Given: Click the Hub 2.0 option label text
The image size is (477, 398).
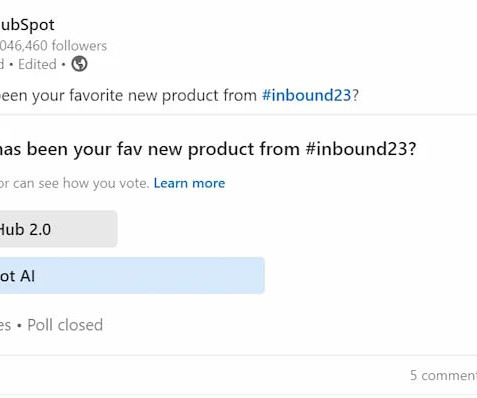Looking at the screenshot, I should point(25,229).
